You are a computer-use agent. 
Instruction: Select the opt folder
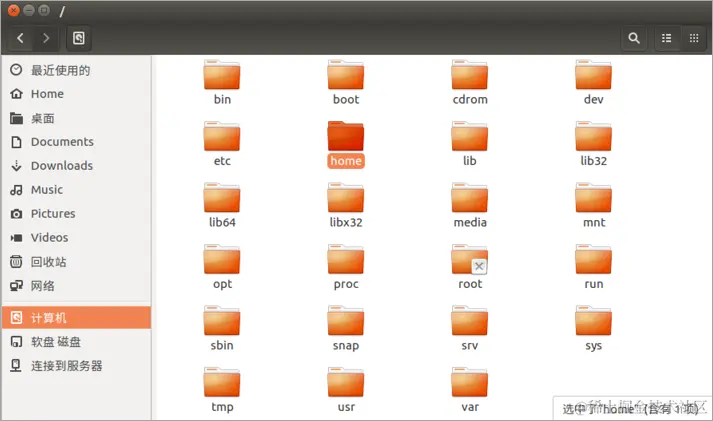[x=222, y=267]
